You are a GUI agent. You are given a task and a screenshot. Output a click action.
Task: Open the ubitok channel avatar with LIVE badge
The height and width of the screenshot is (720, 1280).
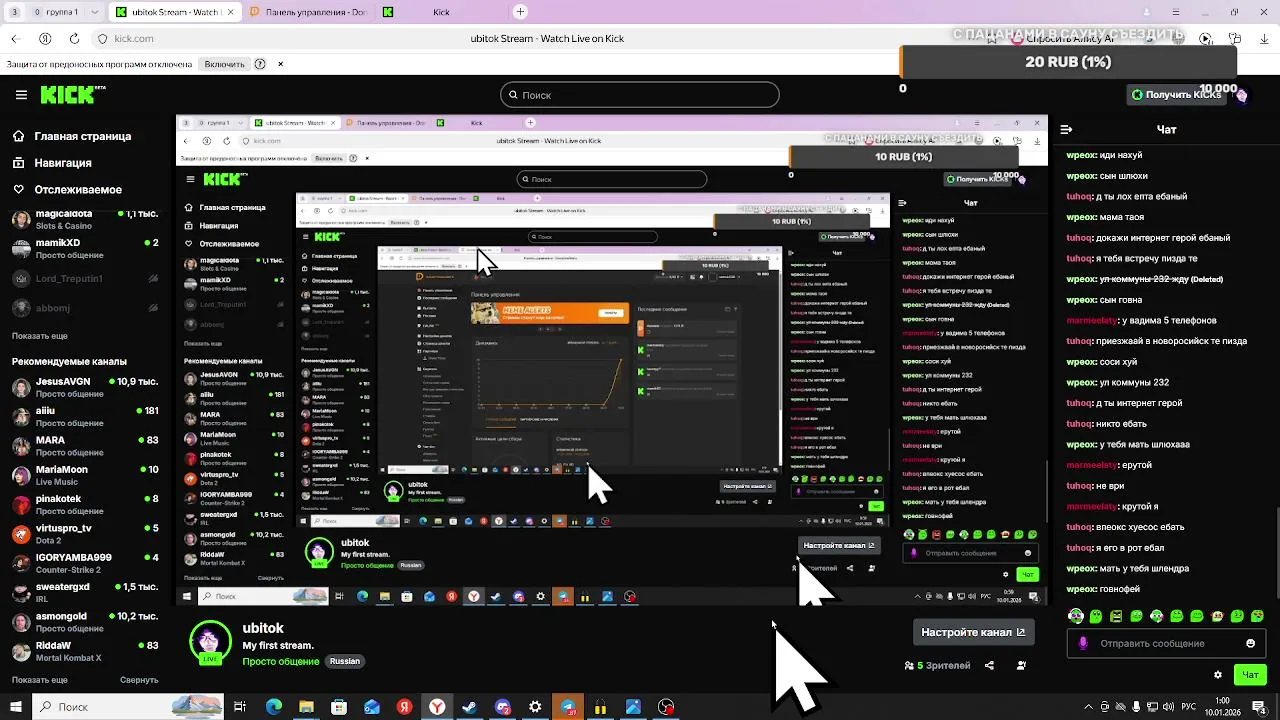(x=210, y=643)
